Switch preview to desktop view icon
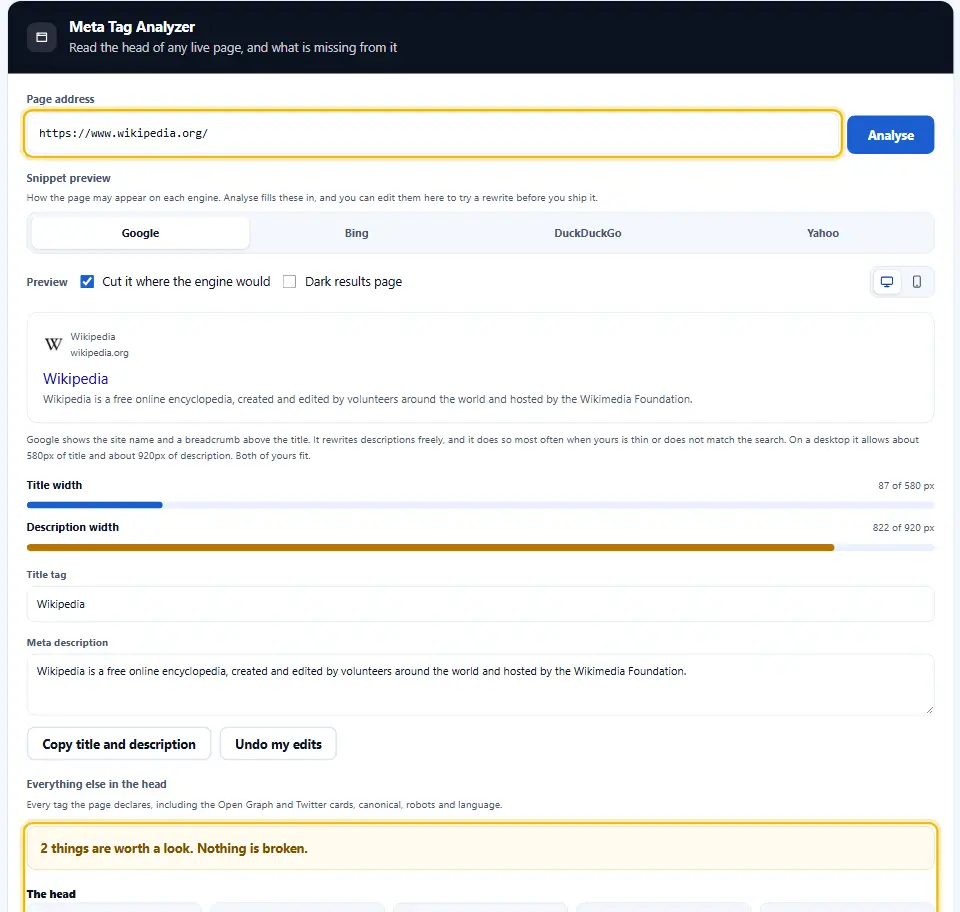Viewport: 960px width, 912px height. [x=886, y=282]
